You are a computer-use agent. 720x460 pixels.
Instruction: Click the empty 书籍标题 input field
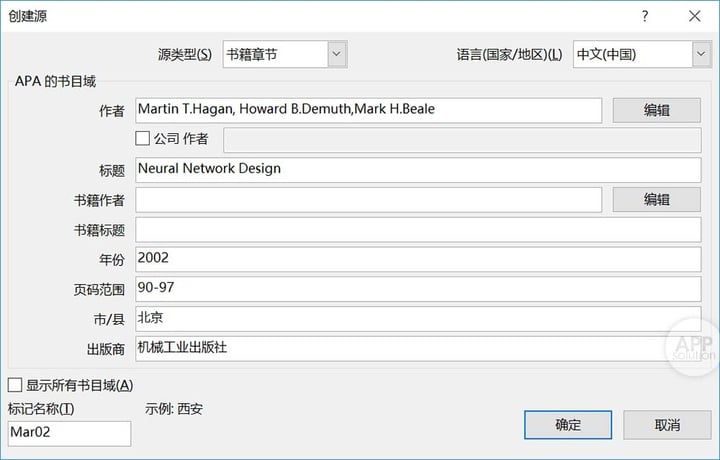[x=418, y=230]
